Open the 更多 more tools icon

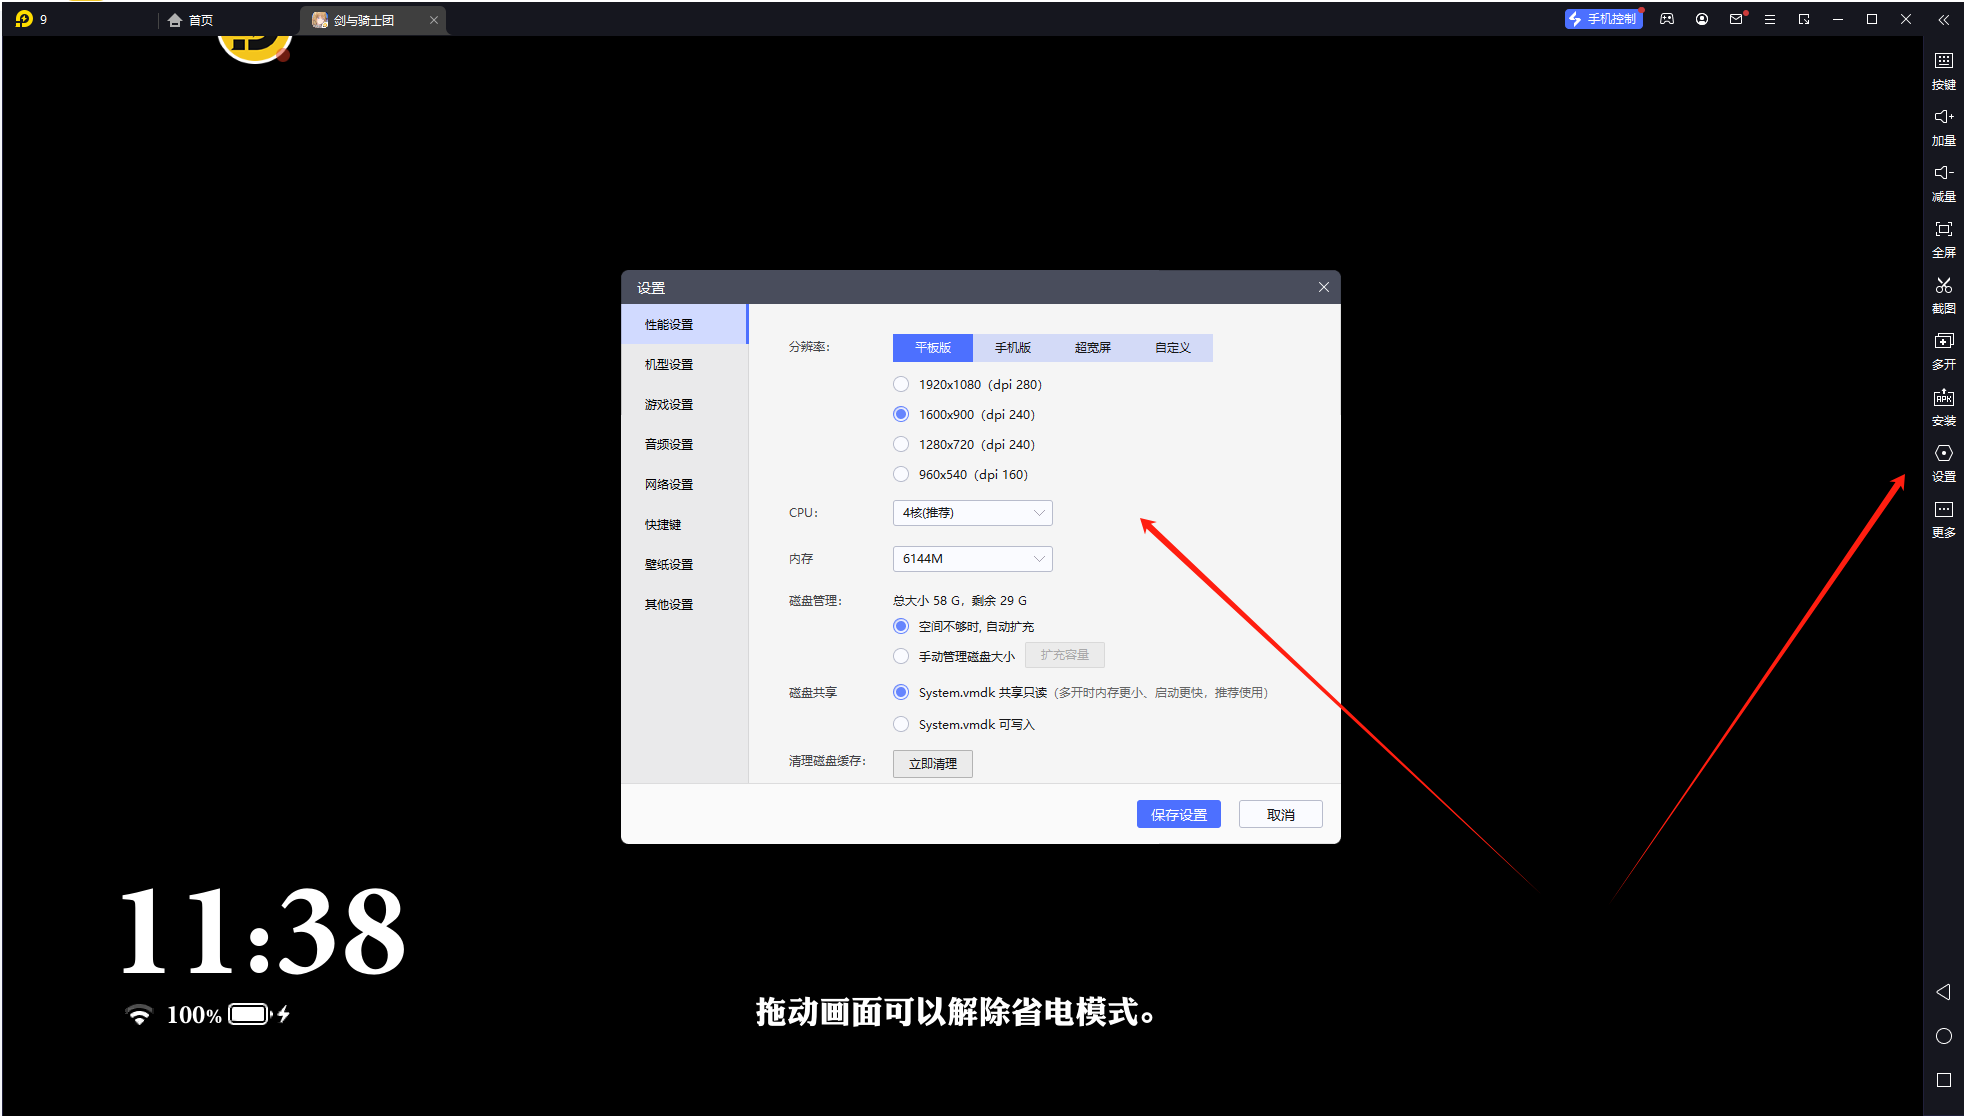1943,517
